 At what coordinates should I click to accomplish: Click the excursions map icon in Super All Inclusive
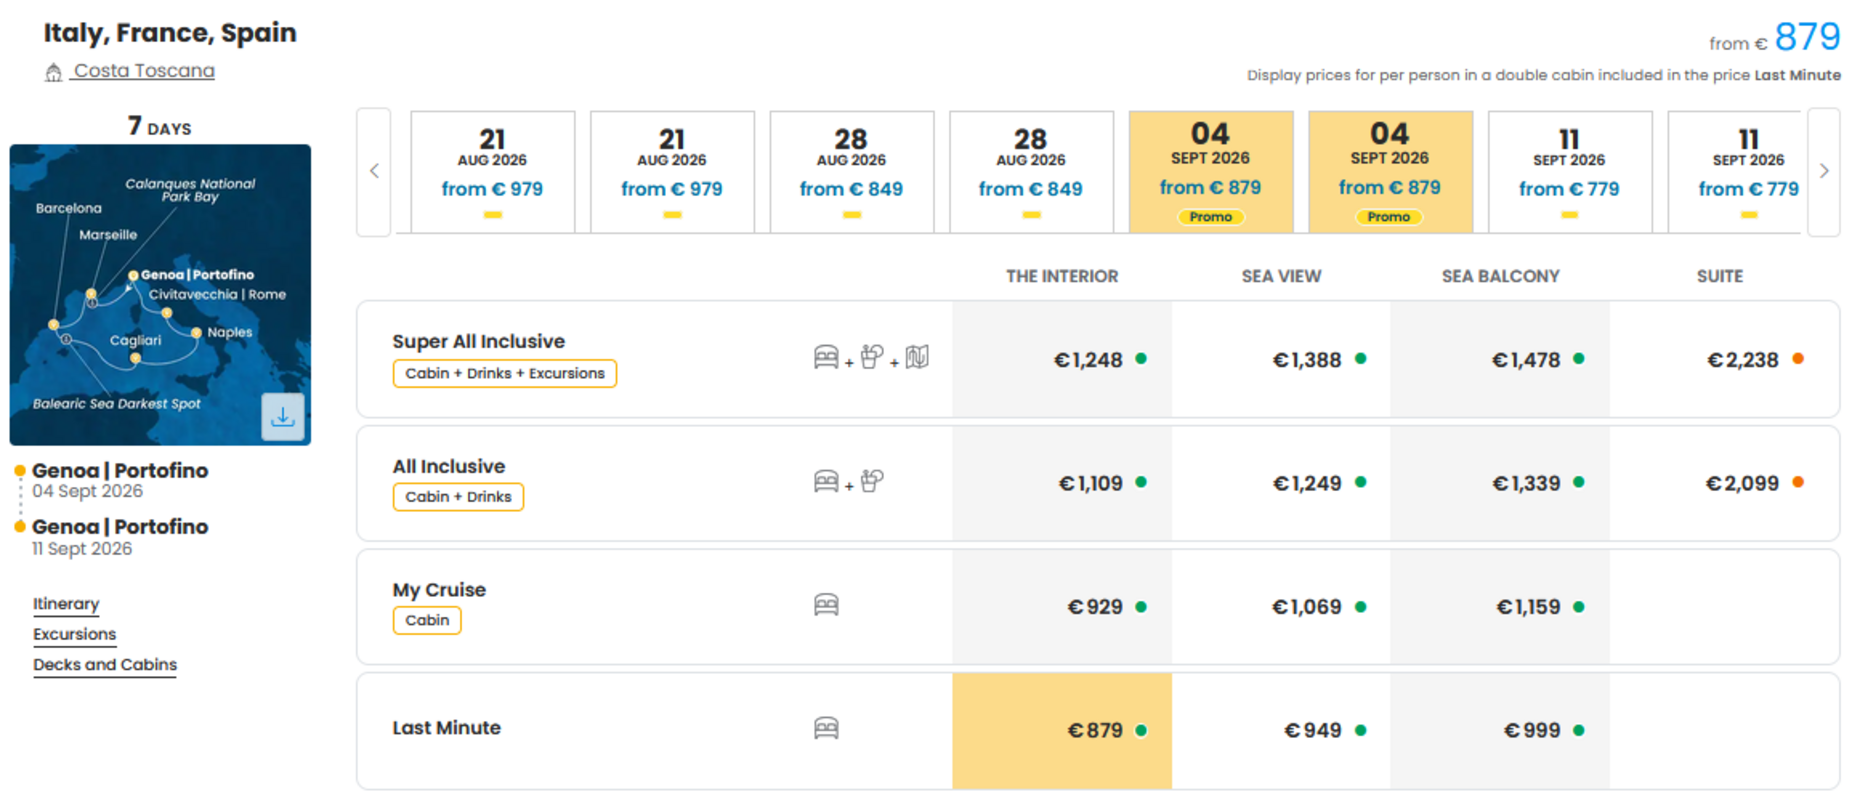pos(917,357)
